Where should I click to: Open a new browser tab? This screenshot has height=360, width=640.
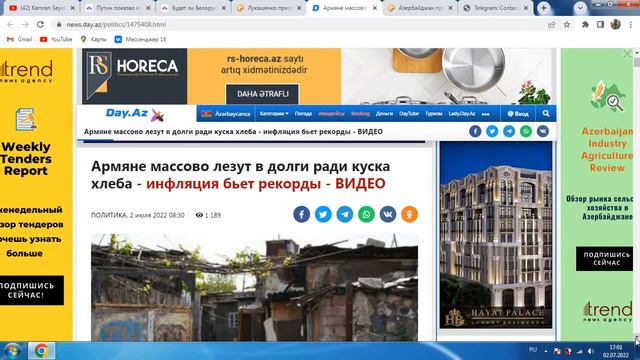(544, 8)
